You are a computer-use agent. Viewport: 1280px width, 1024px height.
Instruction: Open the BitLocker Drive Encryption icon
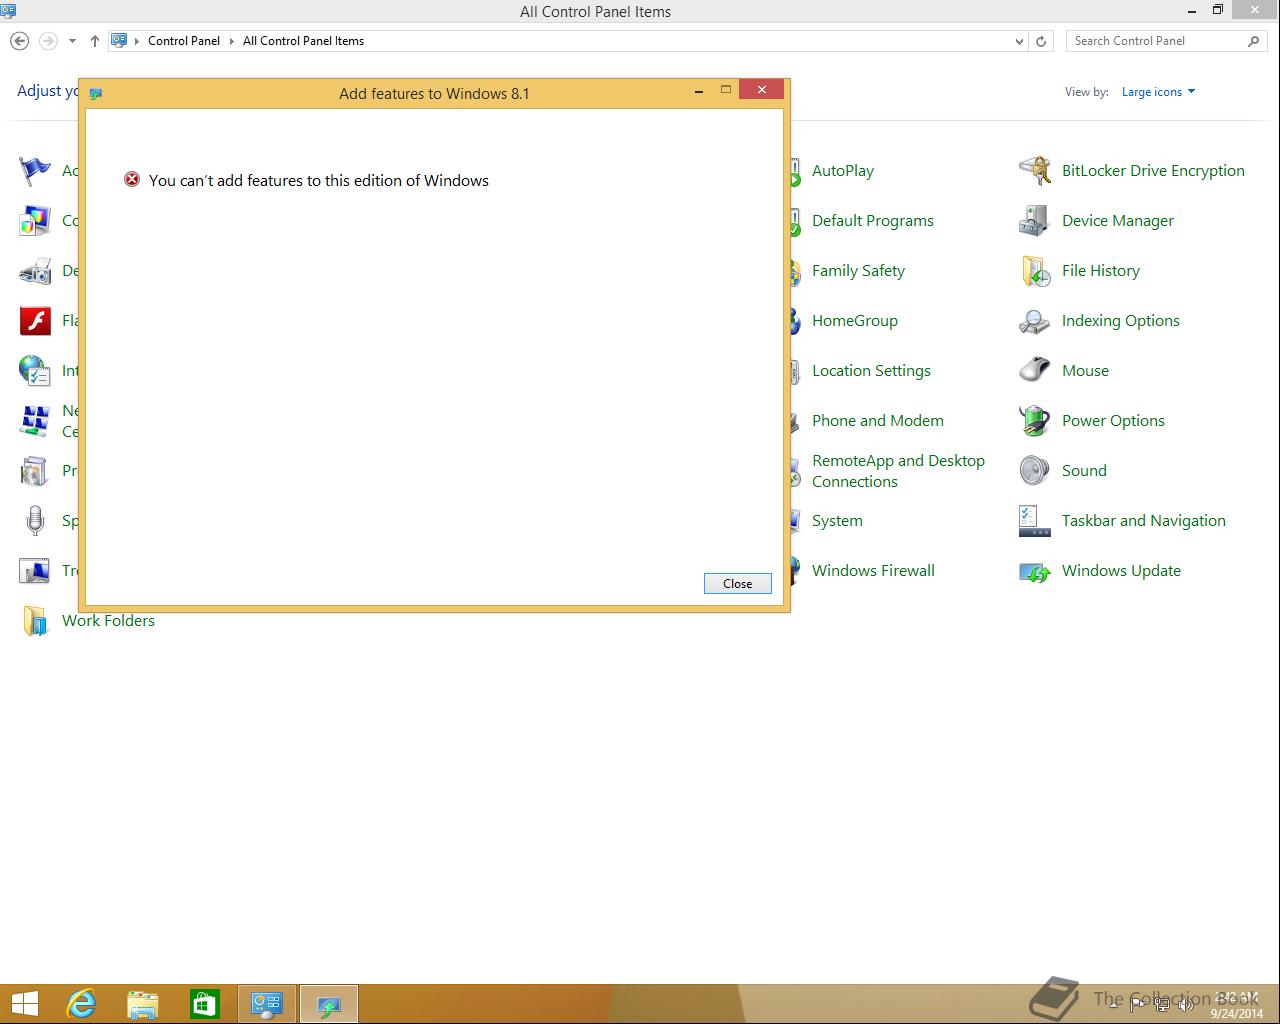click(1034, 171)
